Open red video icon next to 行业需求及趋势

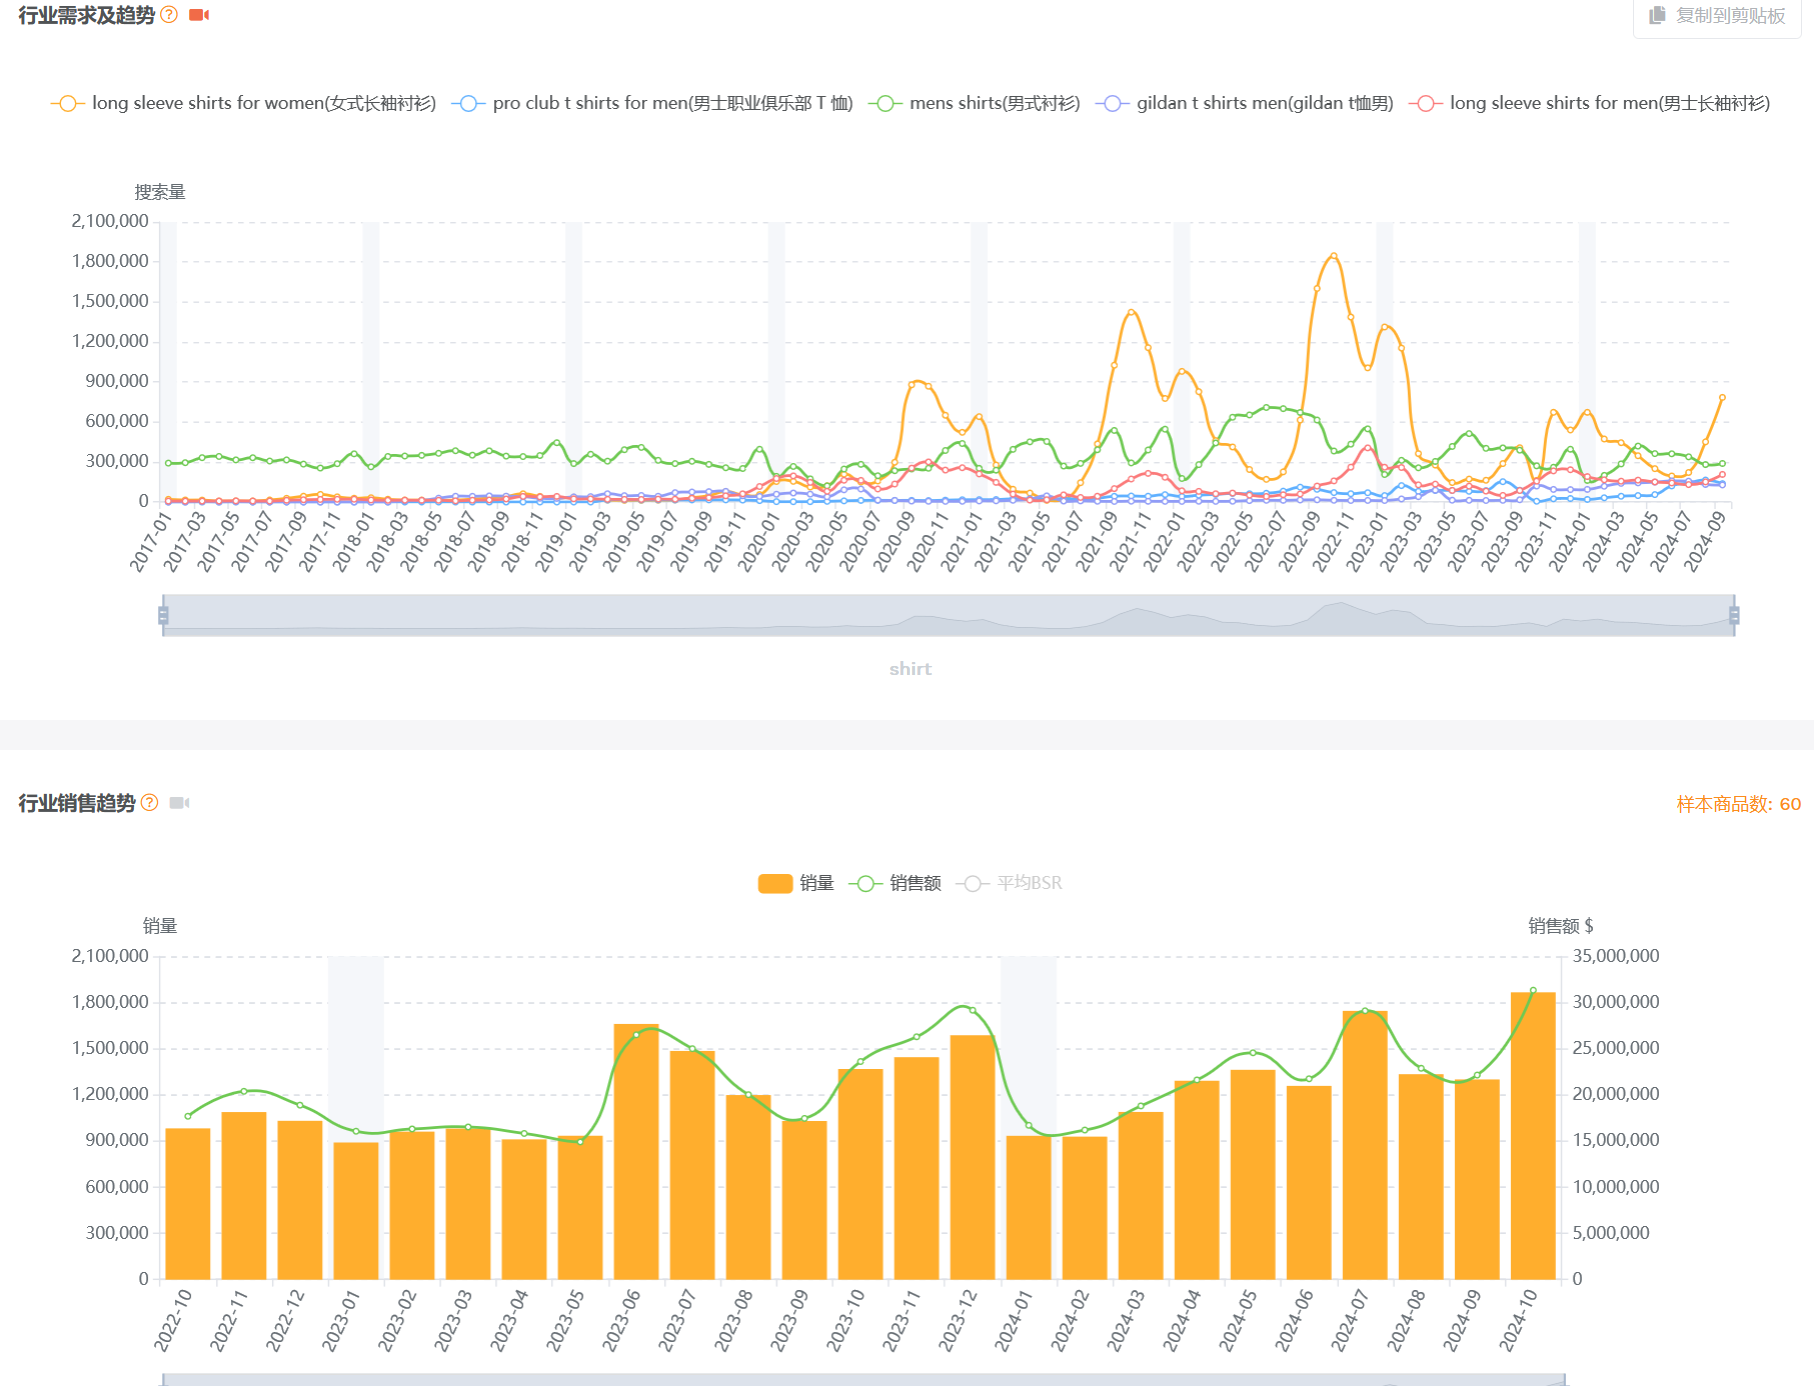pyautogui.click(x=199, y=15)
